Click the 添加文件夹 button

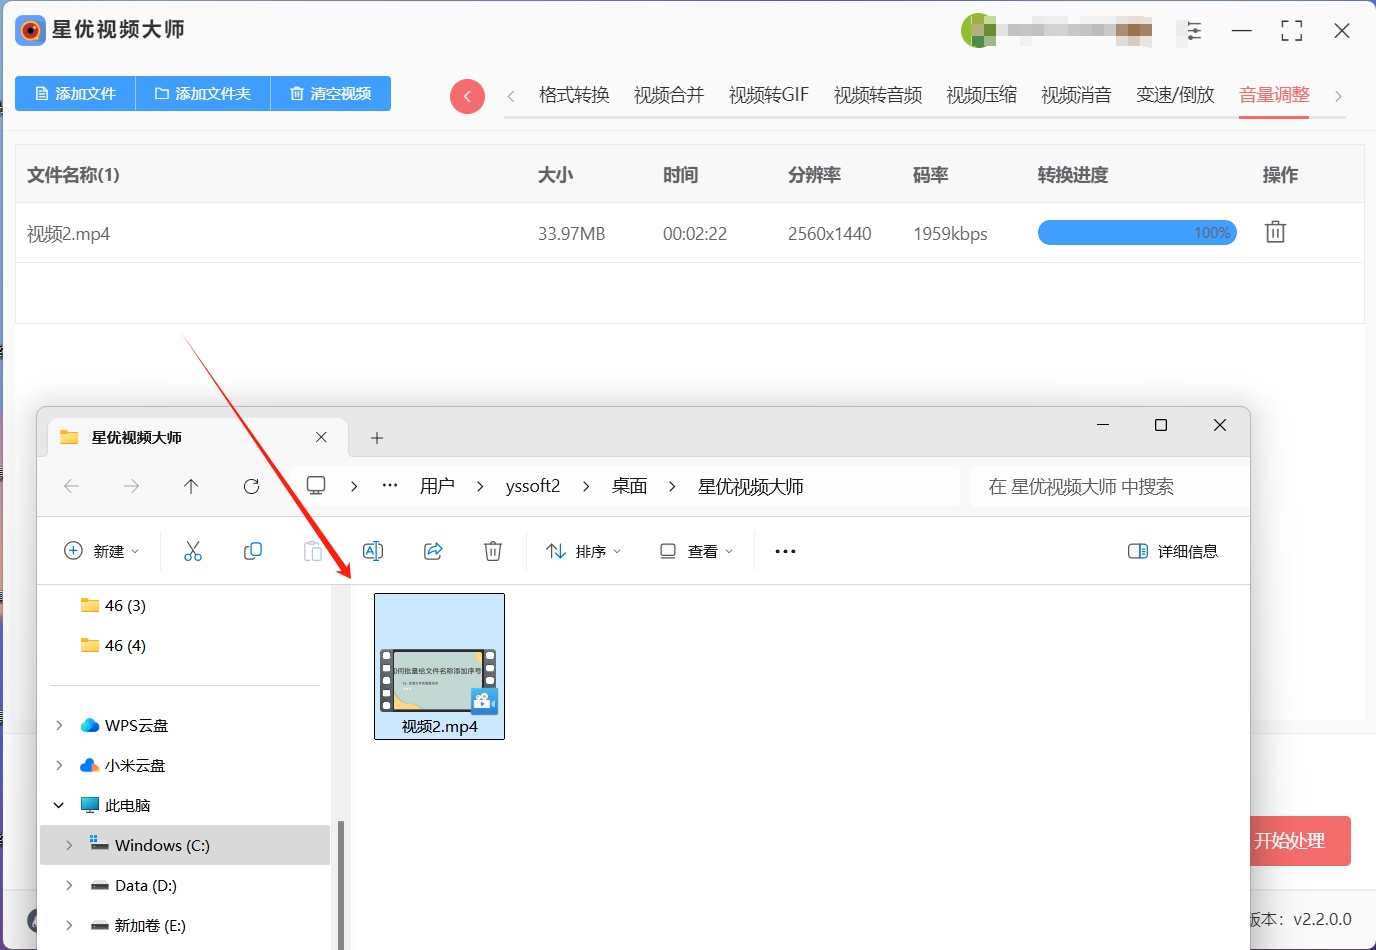[x=202, y=93]
